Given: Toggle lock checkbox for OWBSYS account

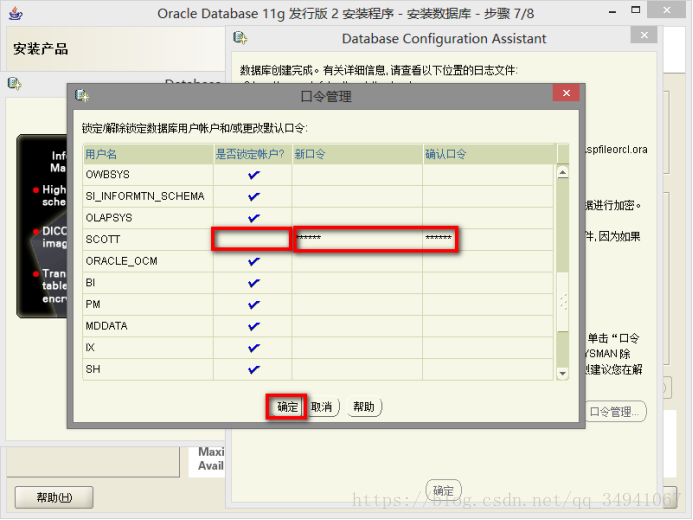Looking at the screenshot, I should (x=254, y=175).
